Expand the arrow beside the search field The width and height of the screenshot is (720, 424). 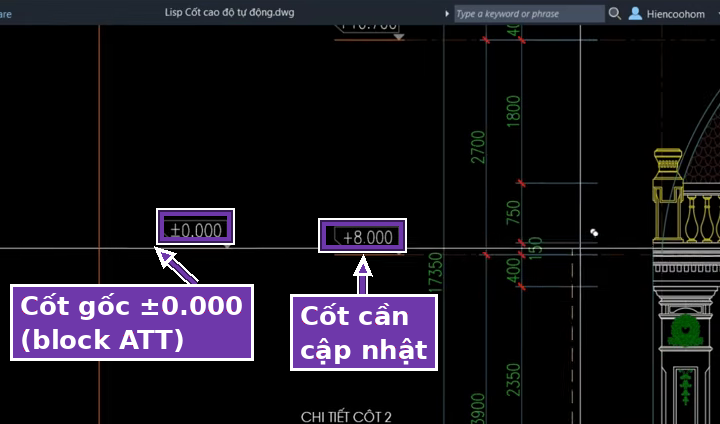click(447, 14)
